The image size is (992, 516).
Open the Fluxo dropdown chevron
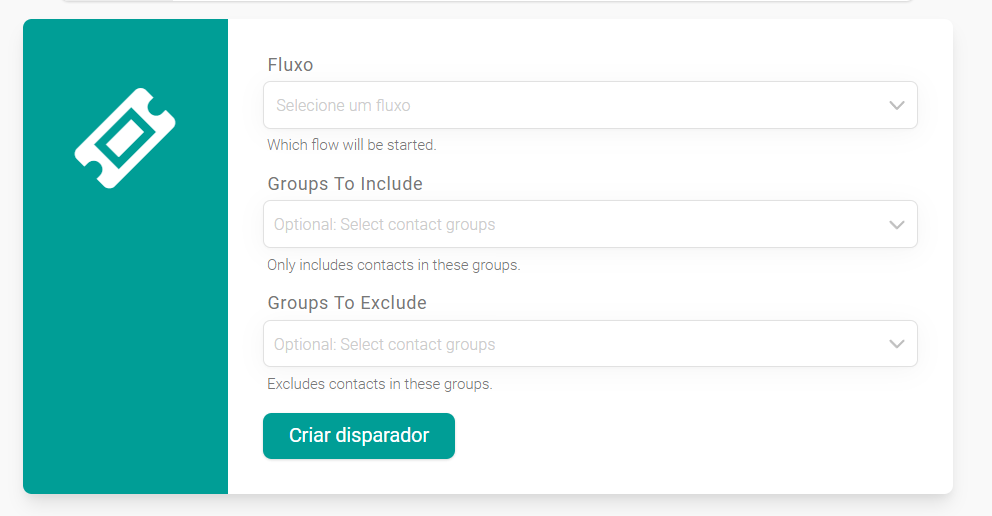(x=896, y=105)
